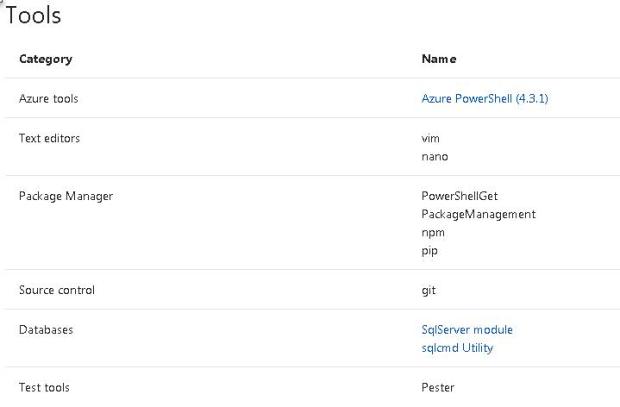Click the Pester test tool entry
Screen dimensions: 620x407
pyautogui.click(x=438, y=387)
